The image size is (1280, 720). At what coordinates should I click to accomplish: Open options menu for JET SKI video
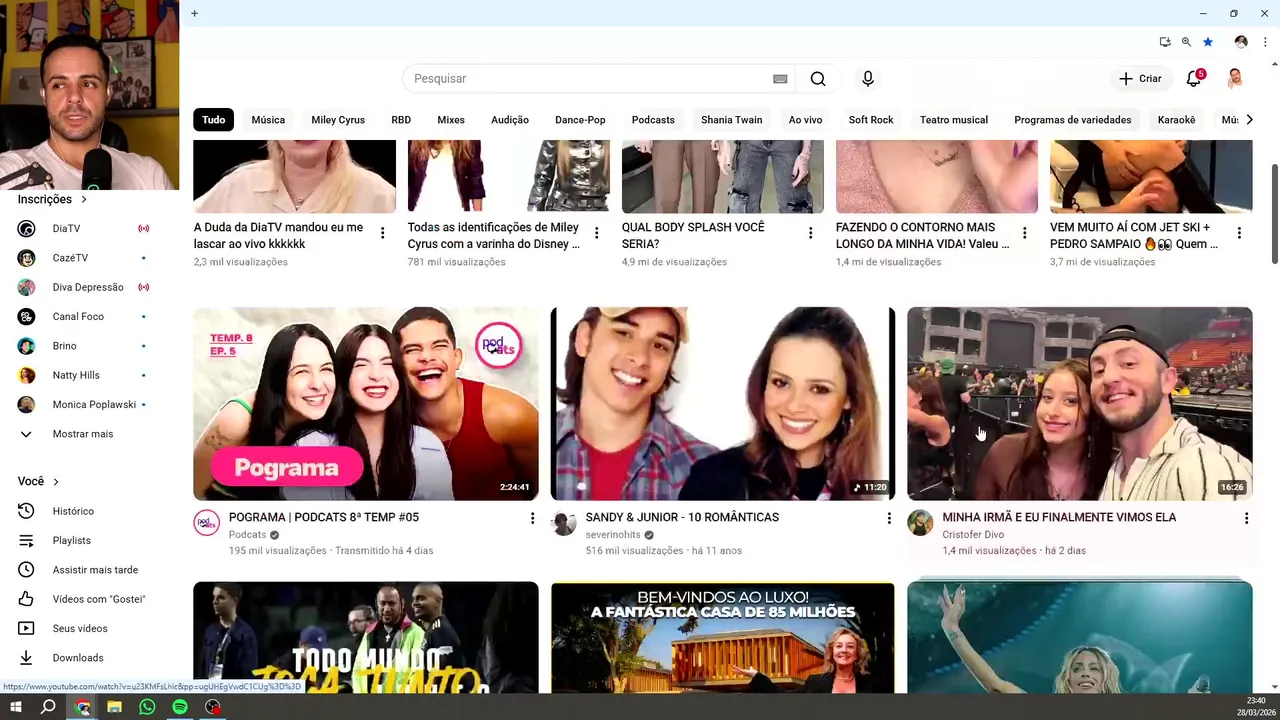click(1239, 233)
